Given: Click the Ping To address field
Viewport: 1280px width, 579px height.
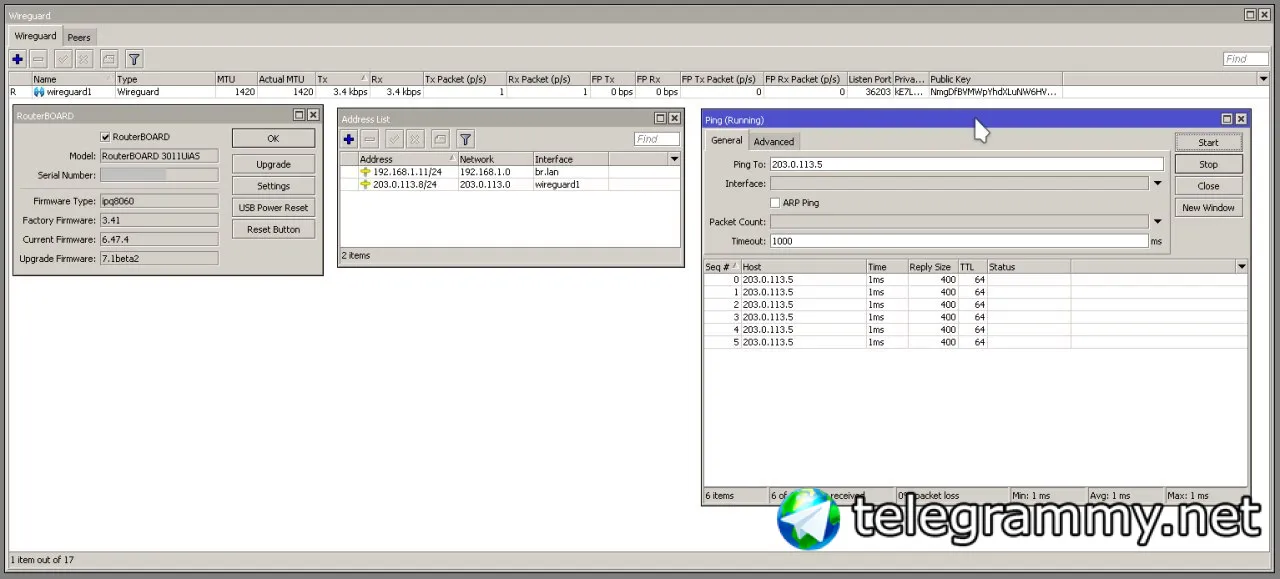Looking at the screenshot, I should pyautogui.click(x=966, y=164).
